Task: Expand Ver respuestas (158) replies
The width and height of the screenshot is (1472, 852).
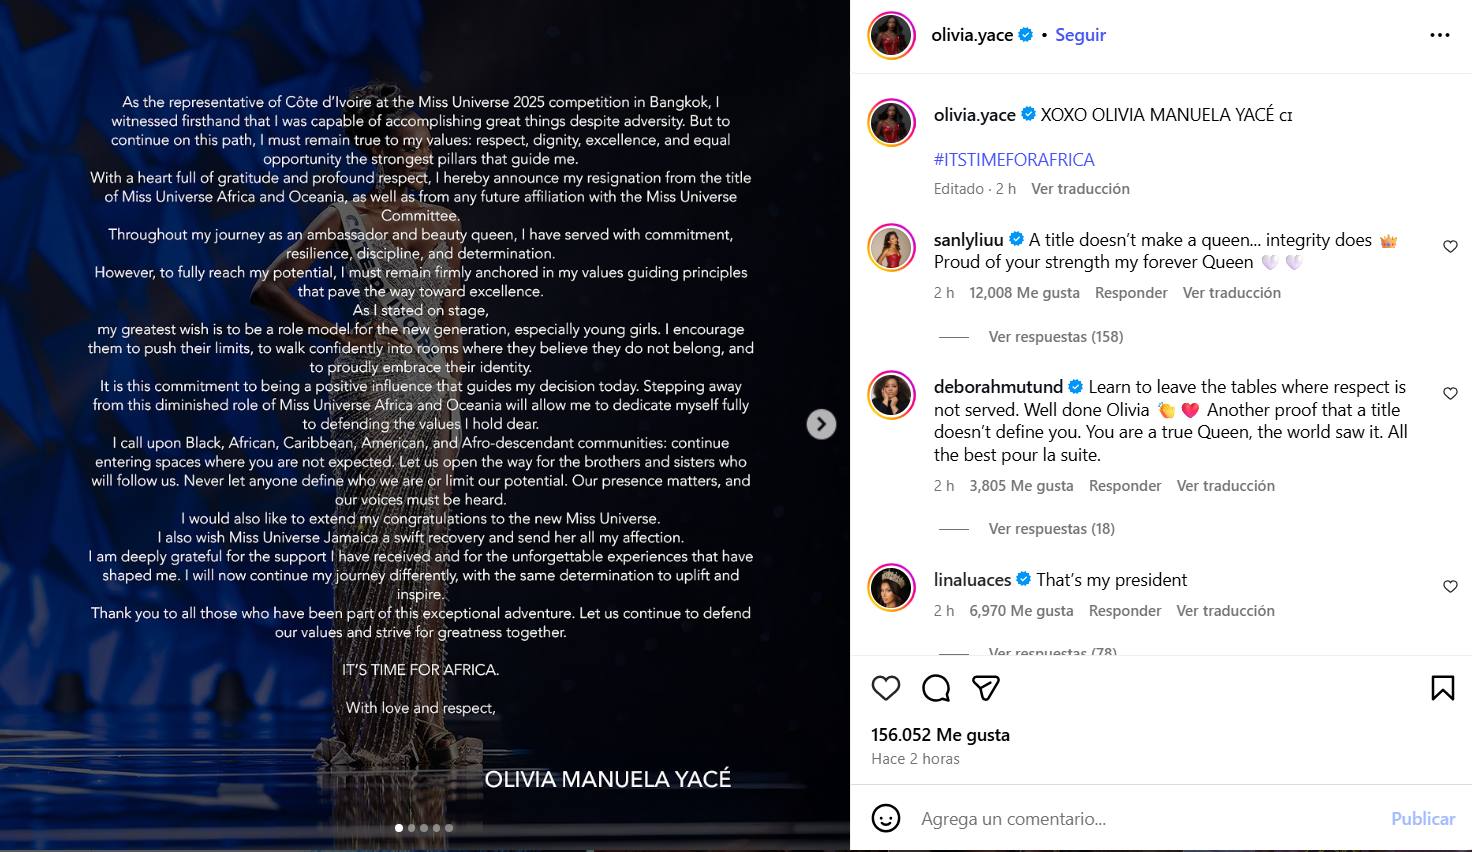Action: click(1056, 337)
